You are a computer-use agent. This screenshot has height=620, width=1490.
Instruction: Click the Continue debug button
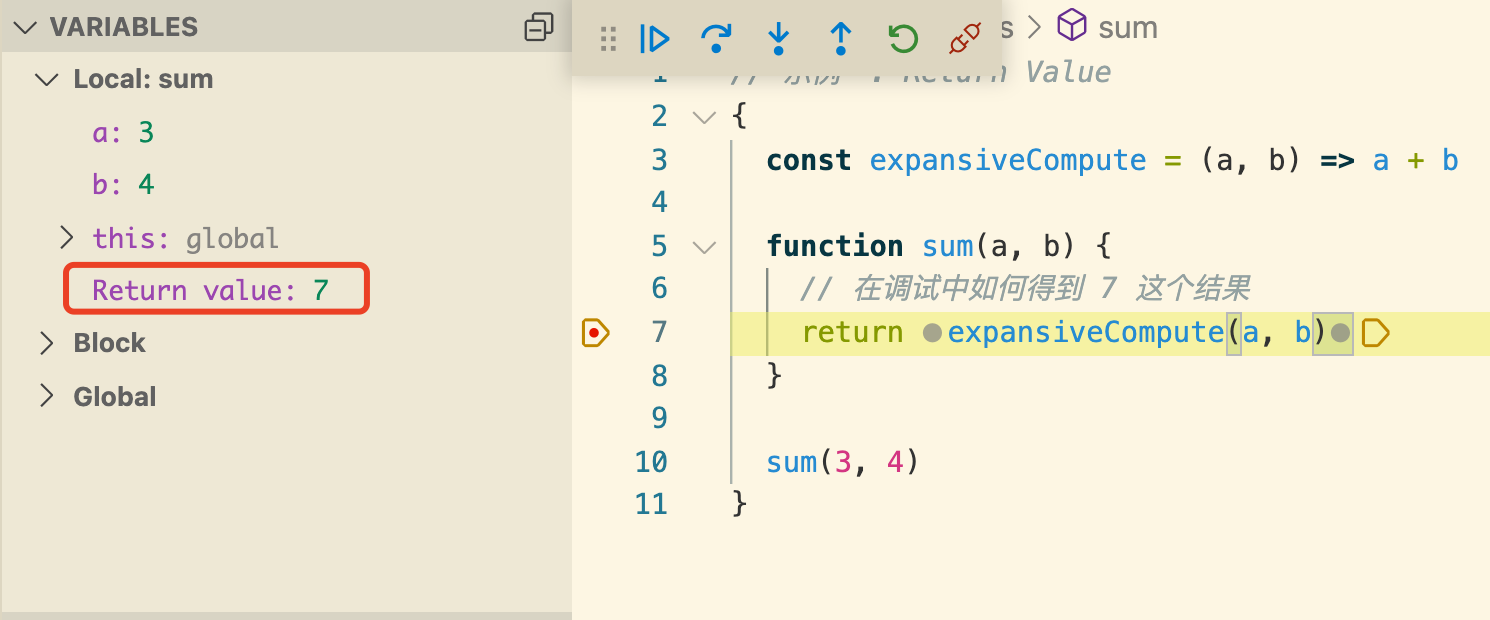click(654, 39)
